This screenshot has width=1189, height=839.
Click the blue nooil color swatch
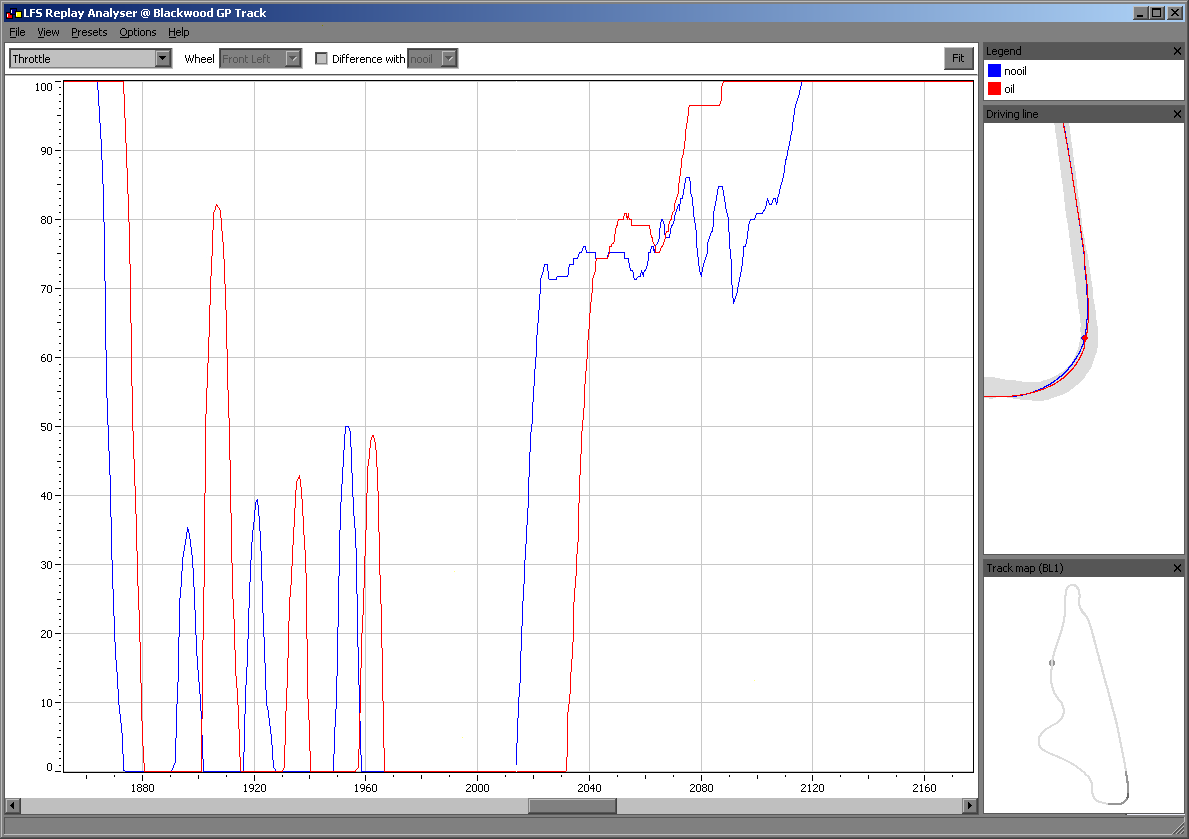tap(994, 71)
